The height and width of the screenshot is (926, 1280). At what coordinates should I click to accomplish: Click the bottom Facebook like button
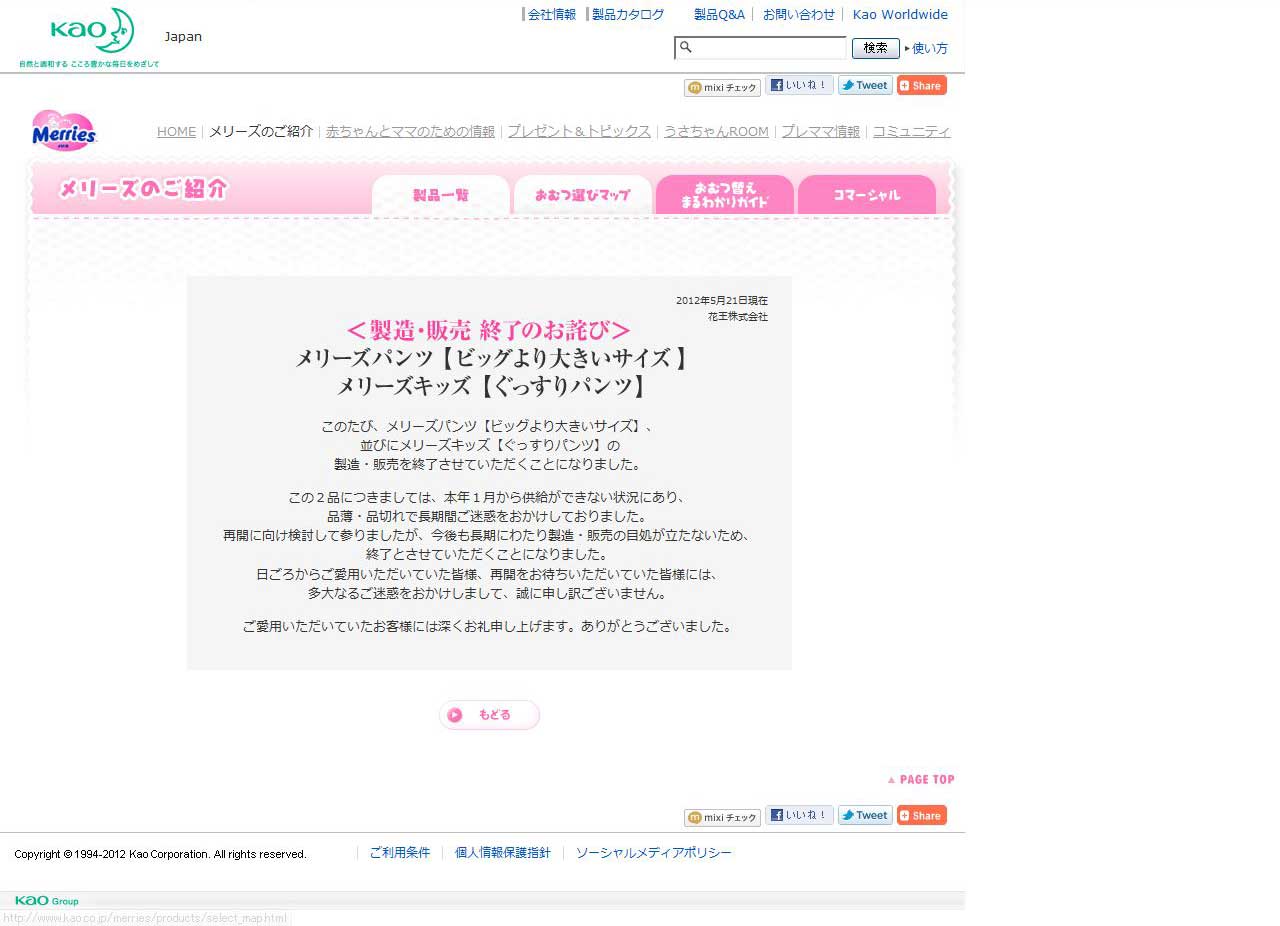pyautogui.click(x=799, y=816)
